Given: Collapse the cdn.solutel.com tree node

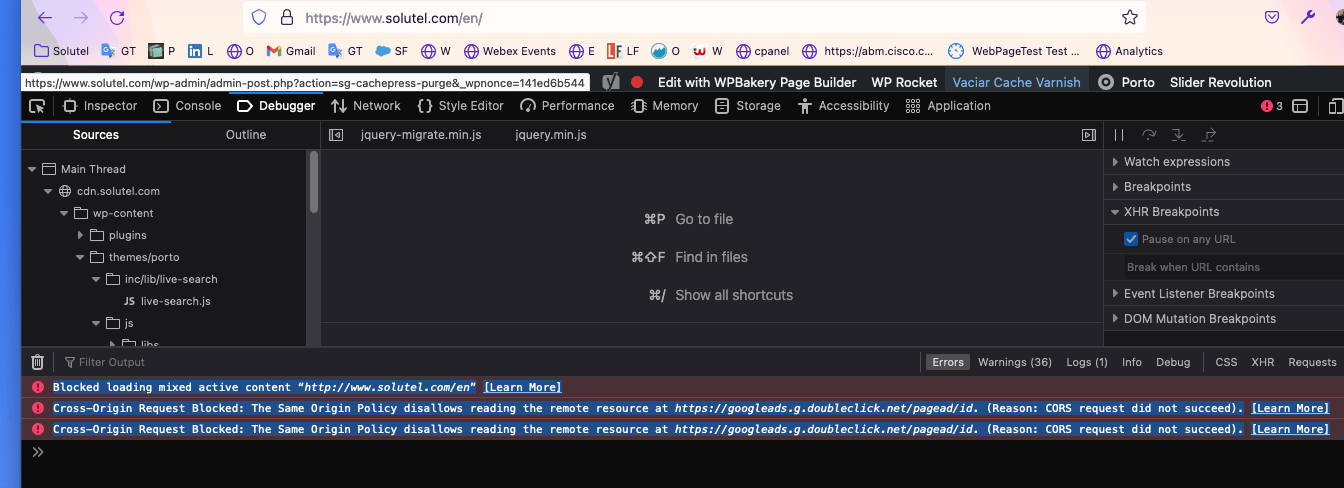Looking at the screenshot, I should tap(48, 191).
